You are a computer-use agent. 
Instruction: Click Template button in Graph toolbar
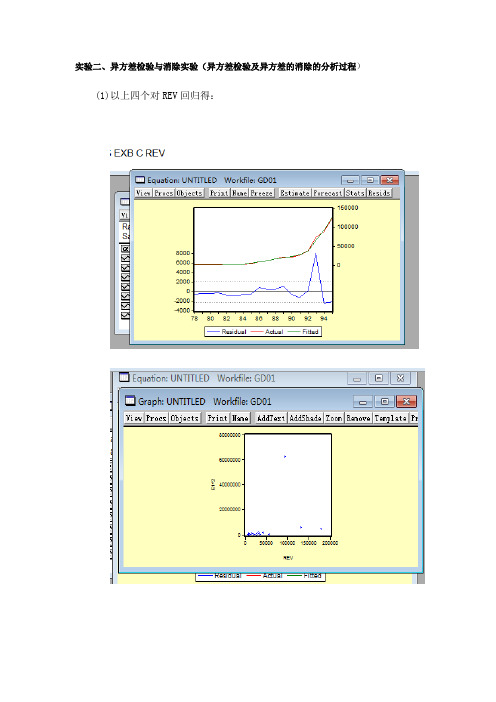[390, 418]
